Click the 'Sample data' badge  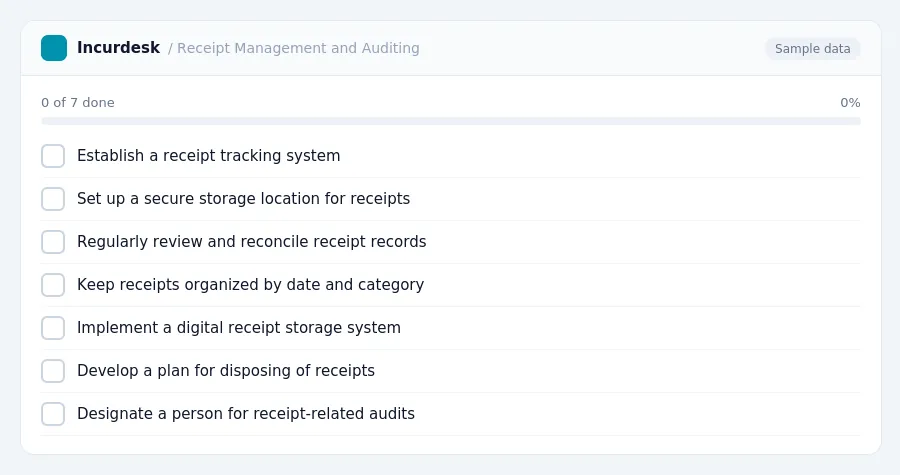(812, 49)
